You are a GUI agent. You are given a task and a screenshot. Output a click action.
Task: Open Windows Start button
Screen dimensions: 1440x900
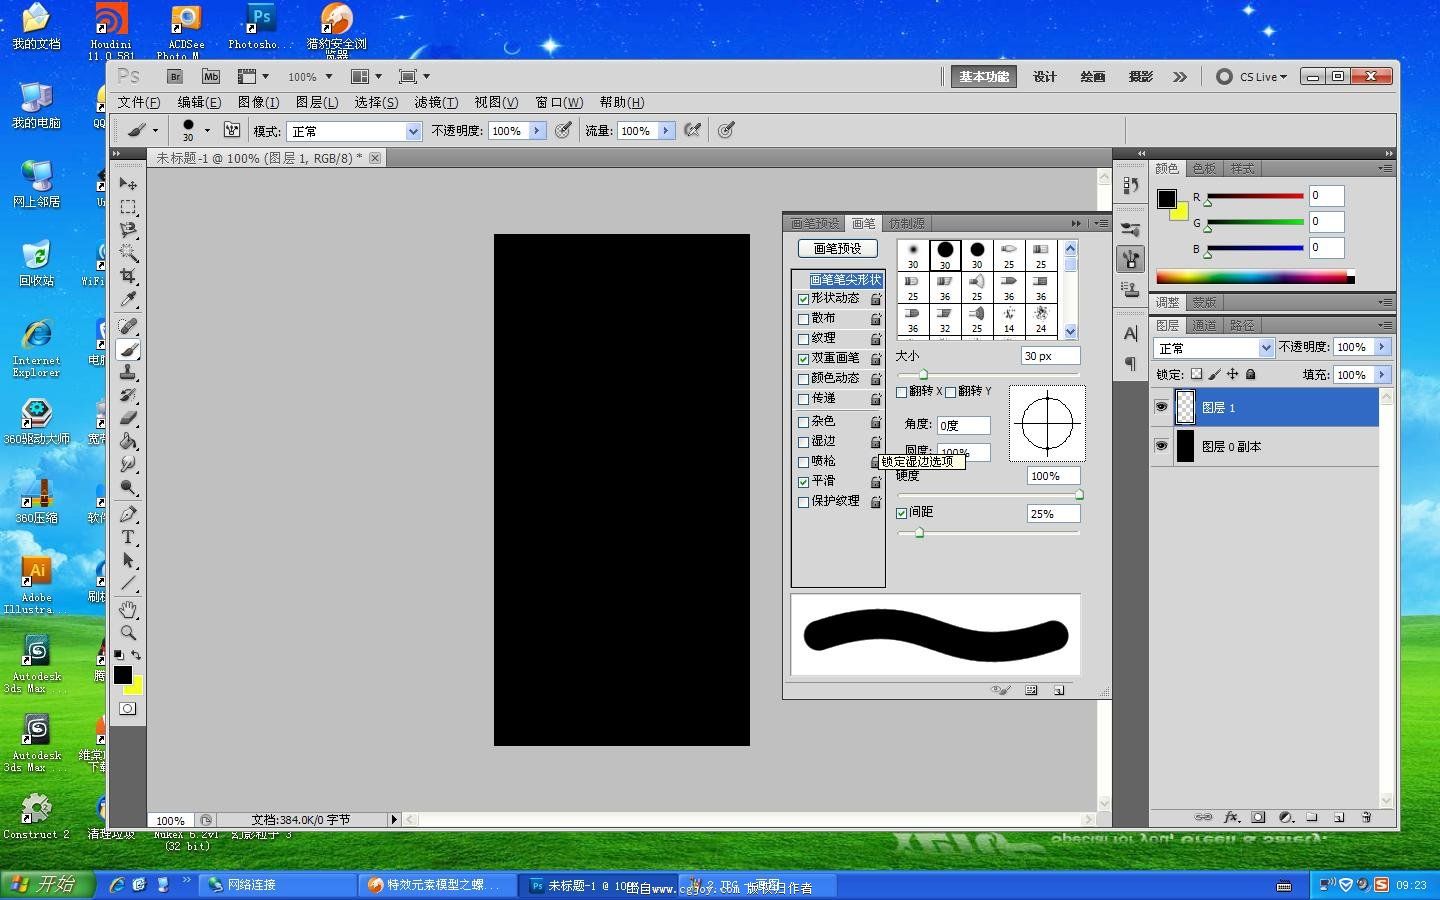click(47, 884)
